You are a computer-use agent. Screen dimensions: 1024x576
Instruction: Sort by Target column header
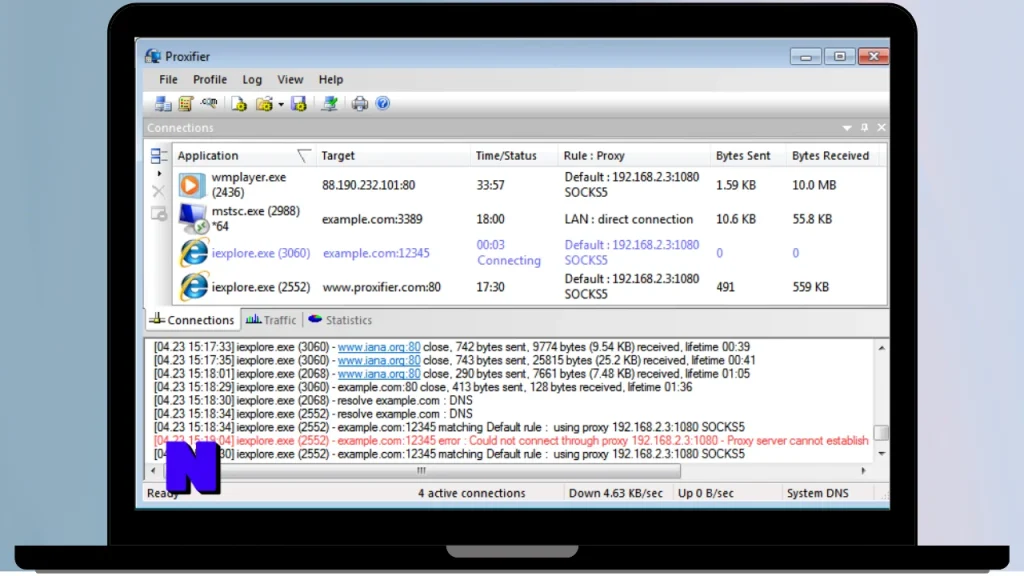click(x=392, y=155)
